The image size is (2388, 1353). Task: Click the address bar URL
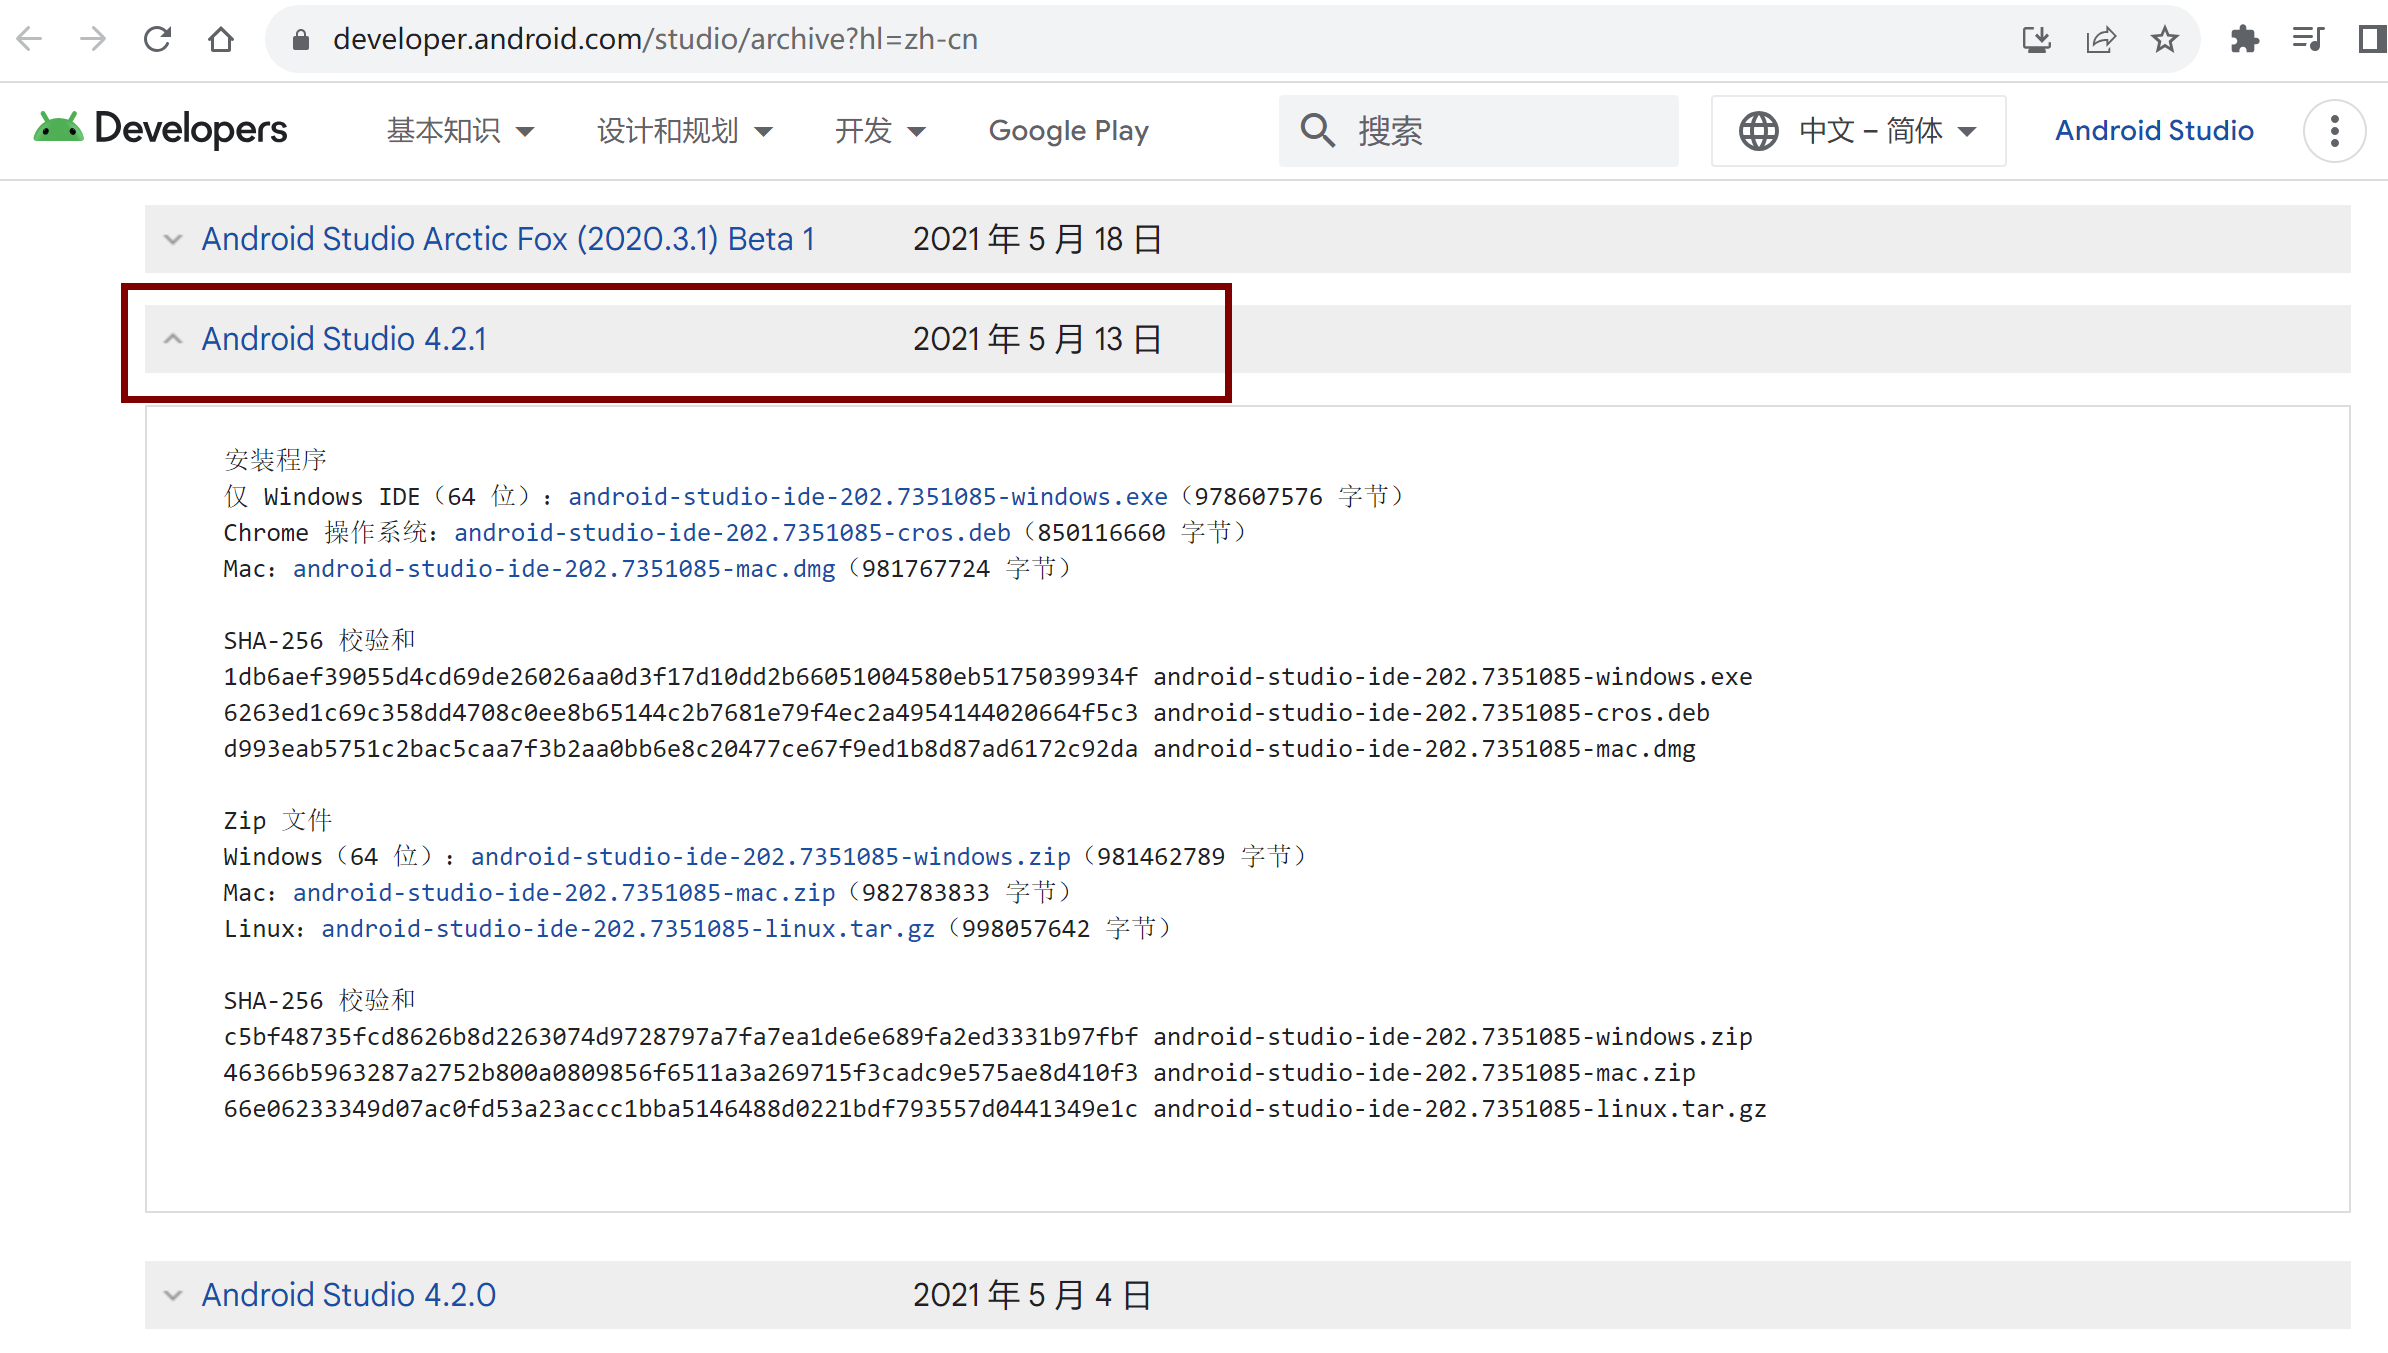(655, 39)
